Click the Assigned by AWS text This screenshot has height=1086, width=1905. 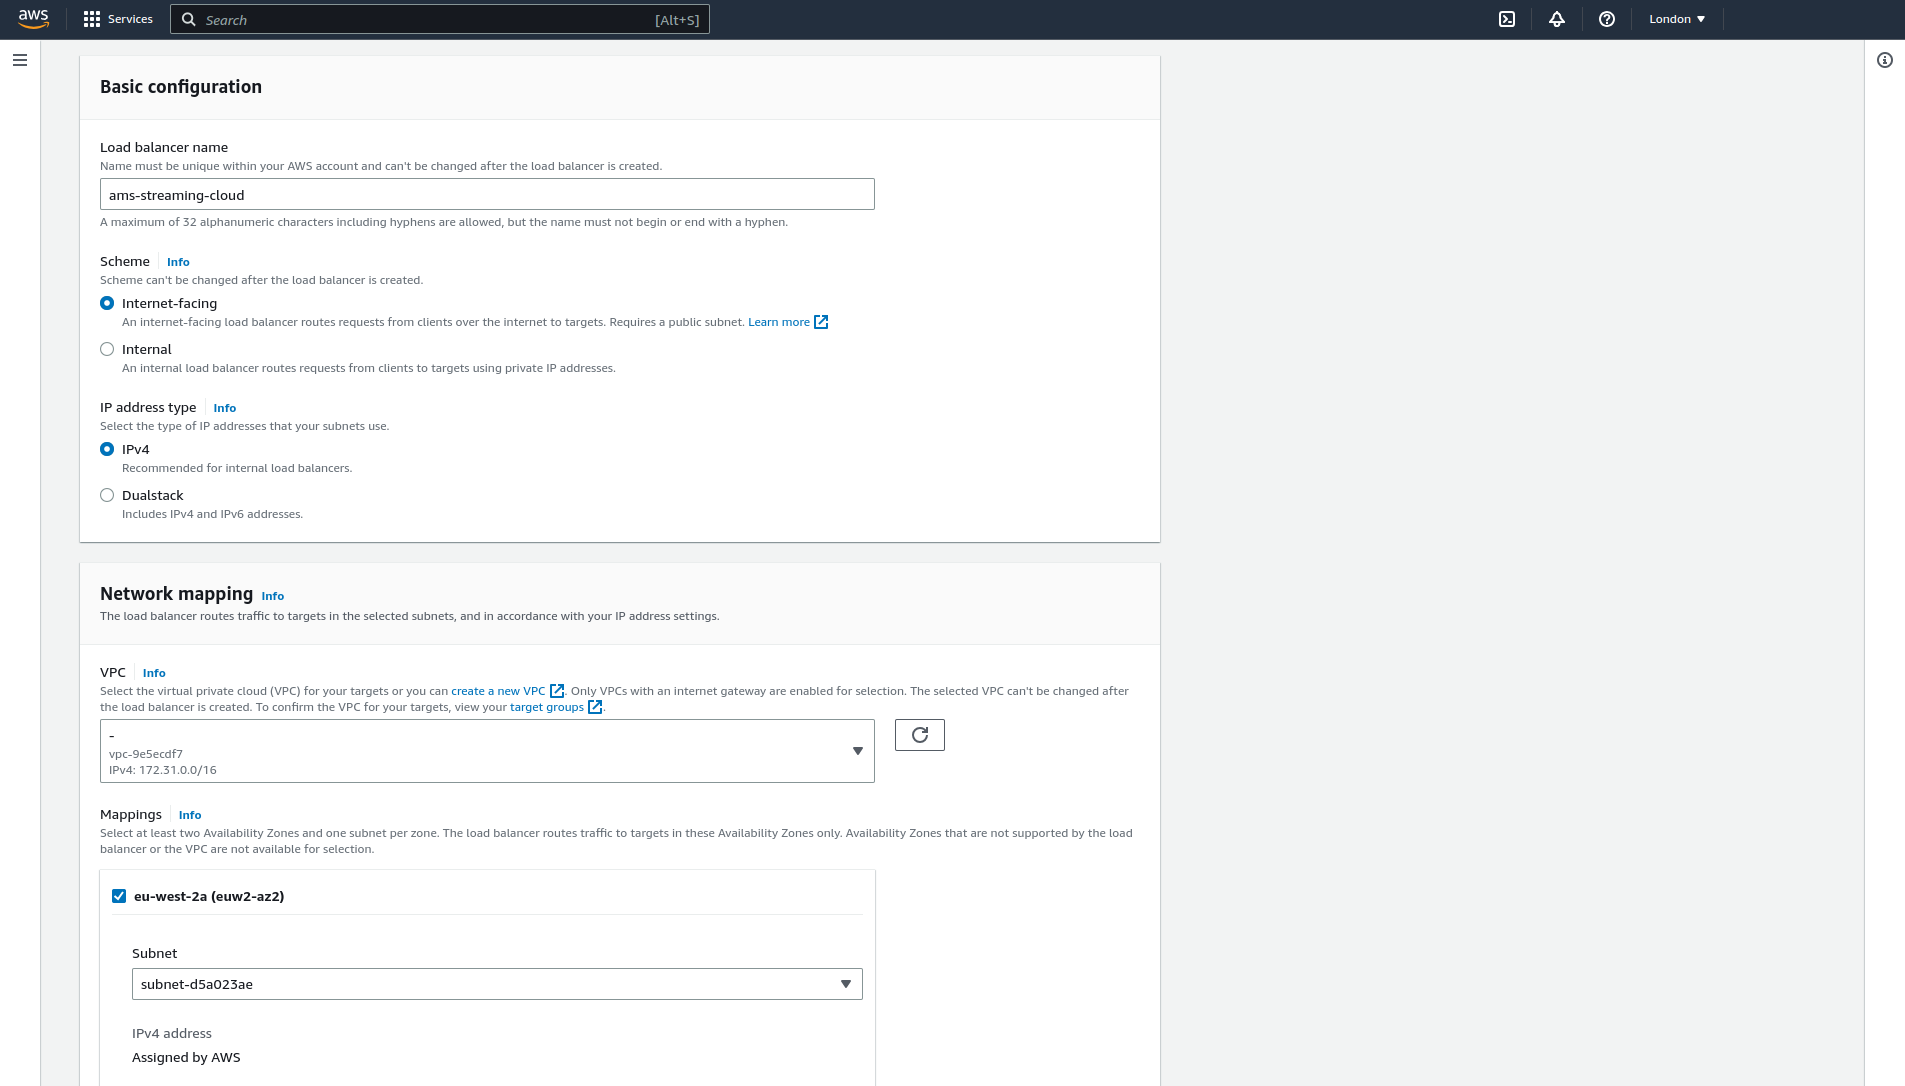(x=186, y=1057)
